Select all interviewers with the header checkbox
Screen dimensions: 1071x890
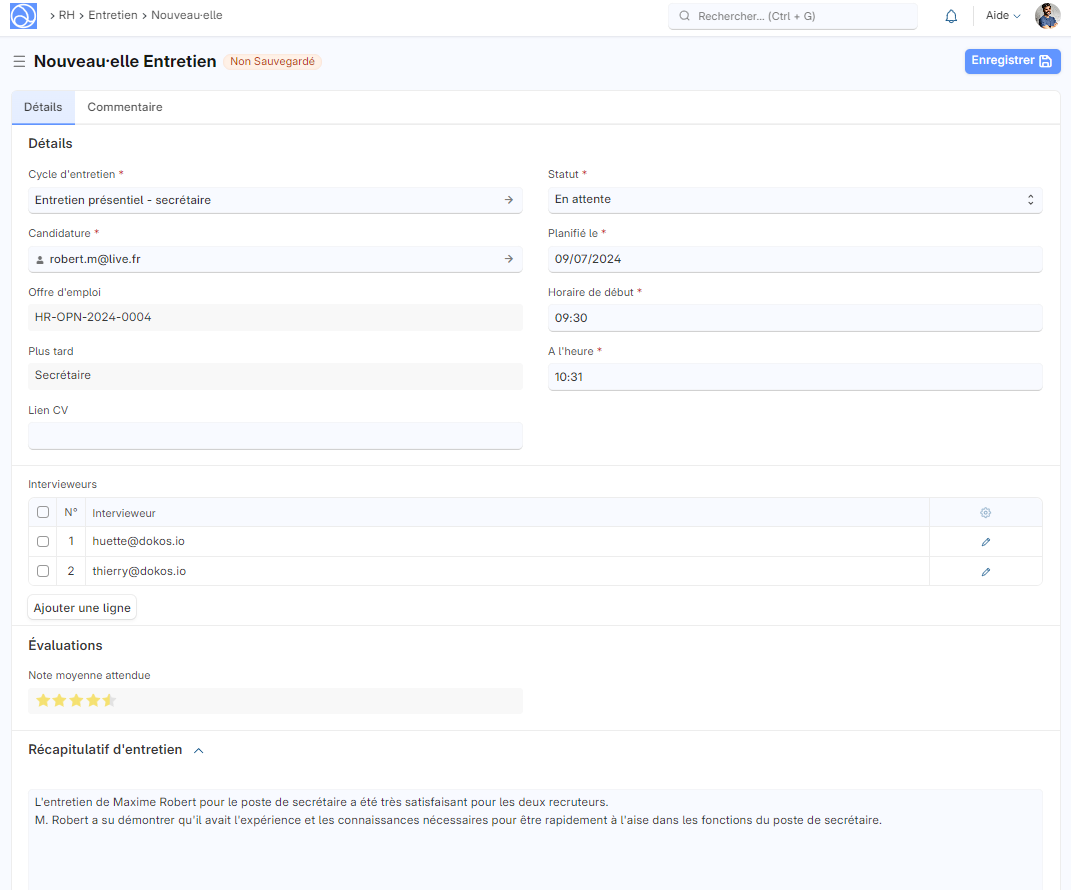coord(43,512)
